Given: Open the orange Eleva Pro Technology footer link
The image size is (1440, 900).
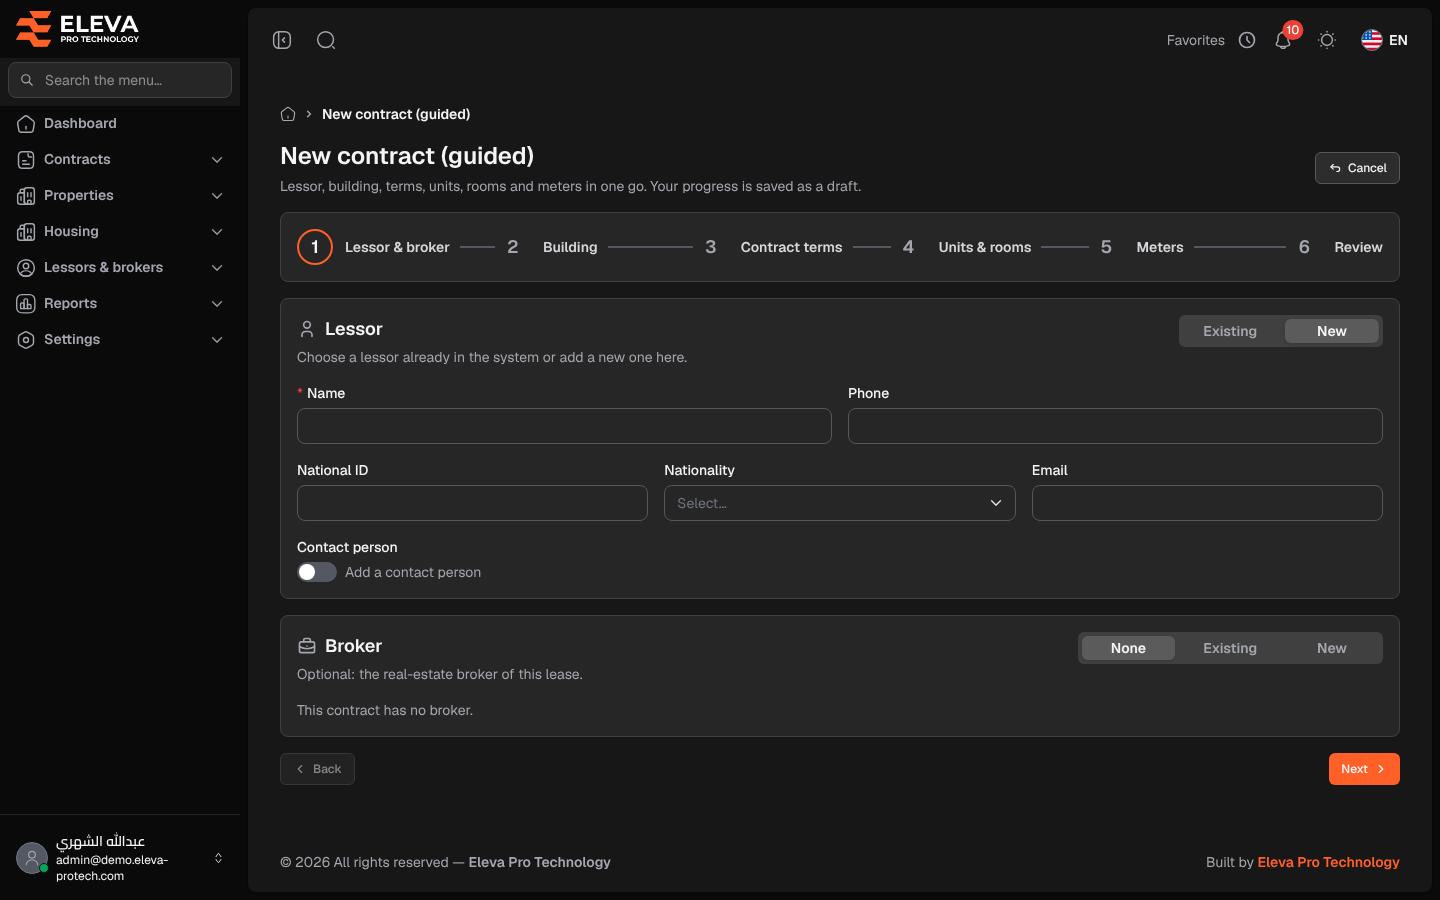Looking at the screenshot, I should click(x=1328, y=862).
